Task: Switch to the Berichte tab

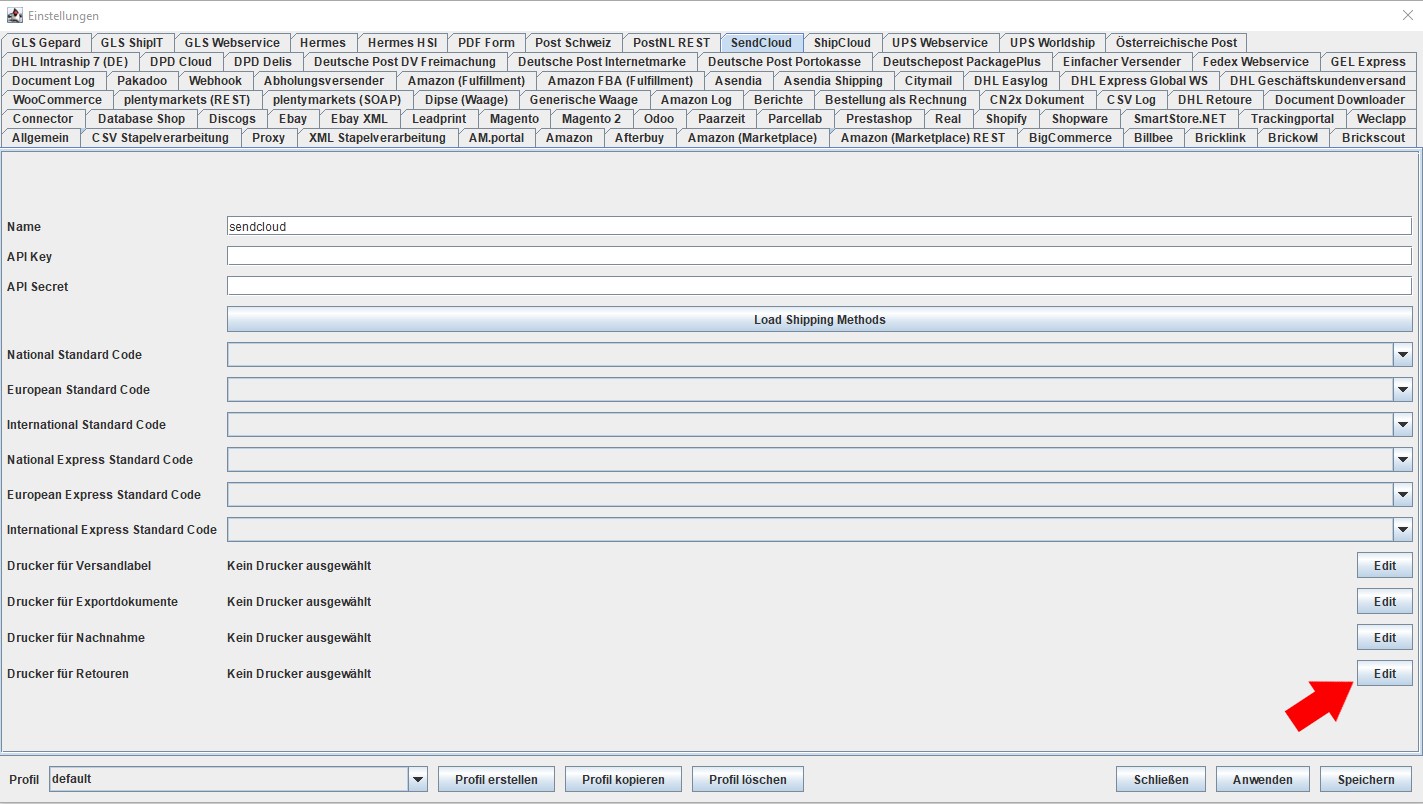Action: (x=778, y=100)
